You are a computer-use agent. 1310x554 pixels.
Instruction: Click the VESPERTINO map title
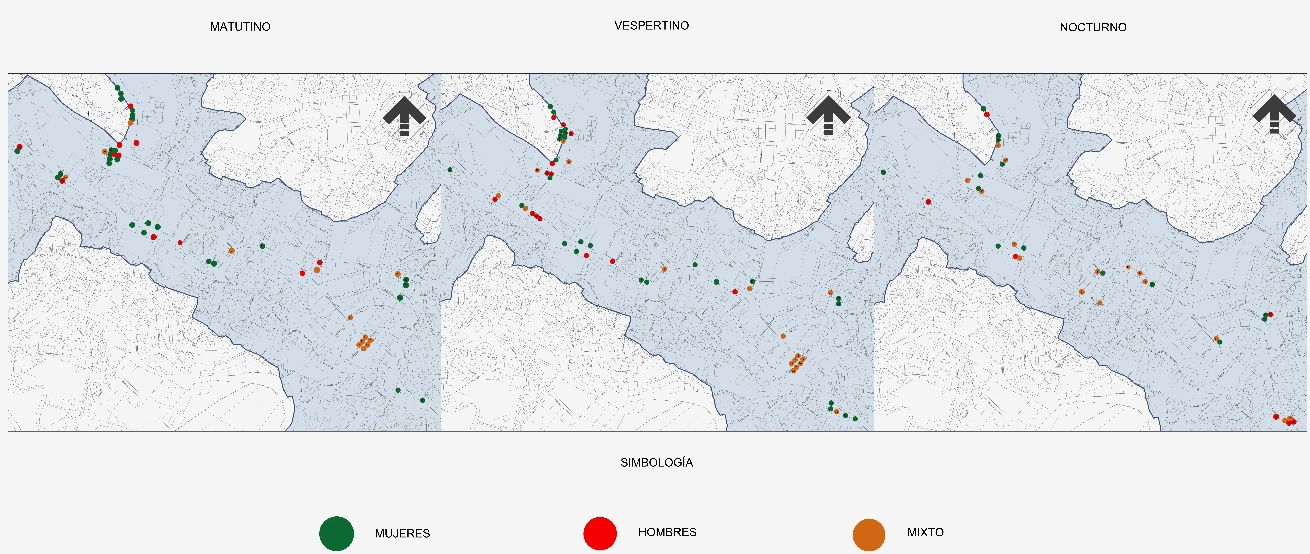tap(651, 25)
